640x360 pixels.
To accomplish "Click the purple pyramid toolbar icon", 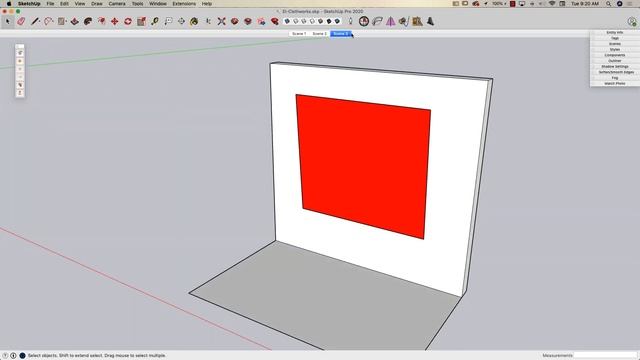I will [x=391, y=21].
